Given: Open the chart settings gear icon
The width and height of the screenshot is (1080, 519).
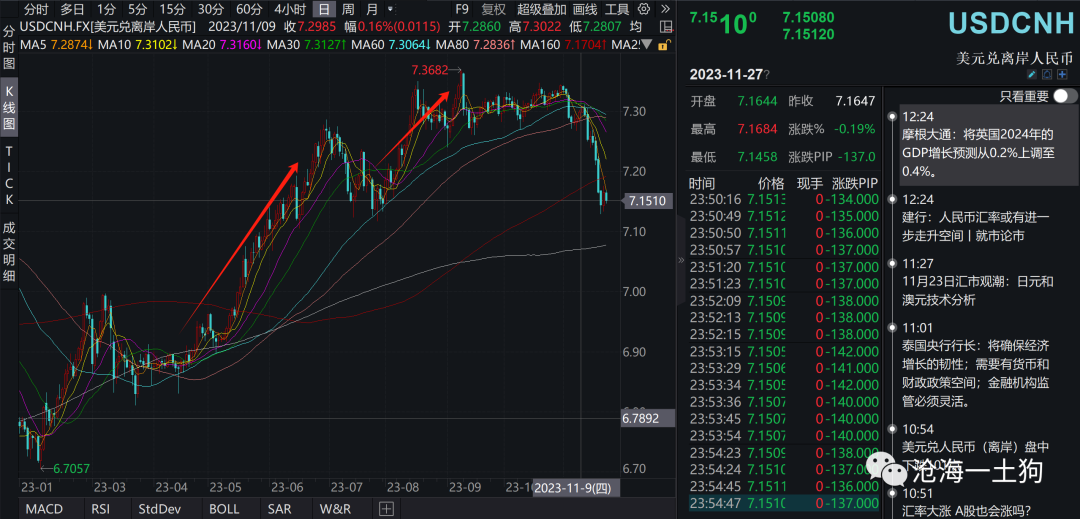Looking at the screenshot, I should coord(644,9).
